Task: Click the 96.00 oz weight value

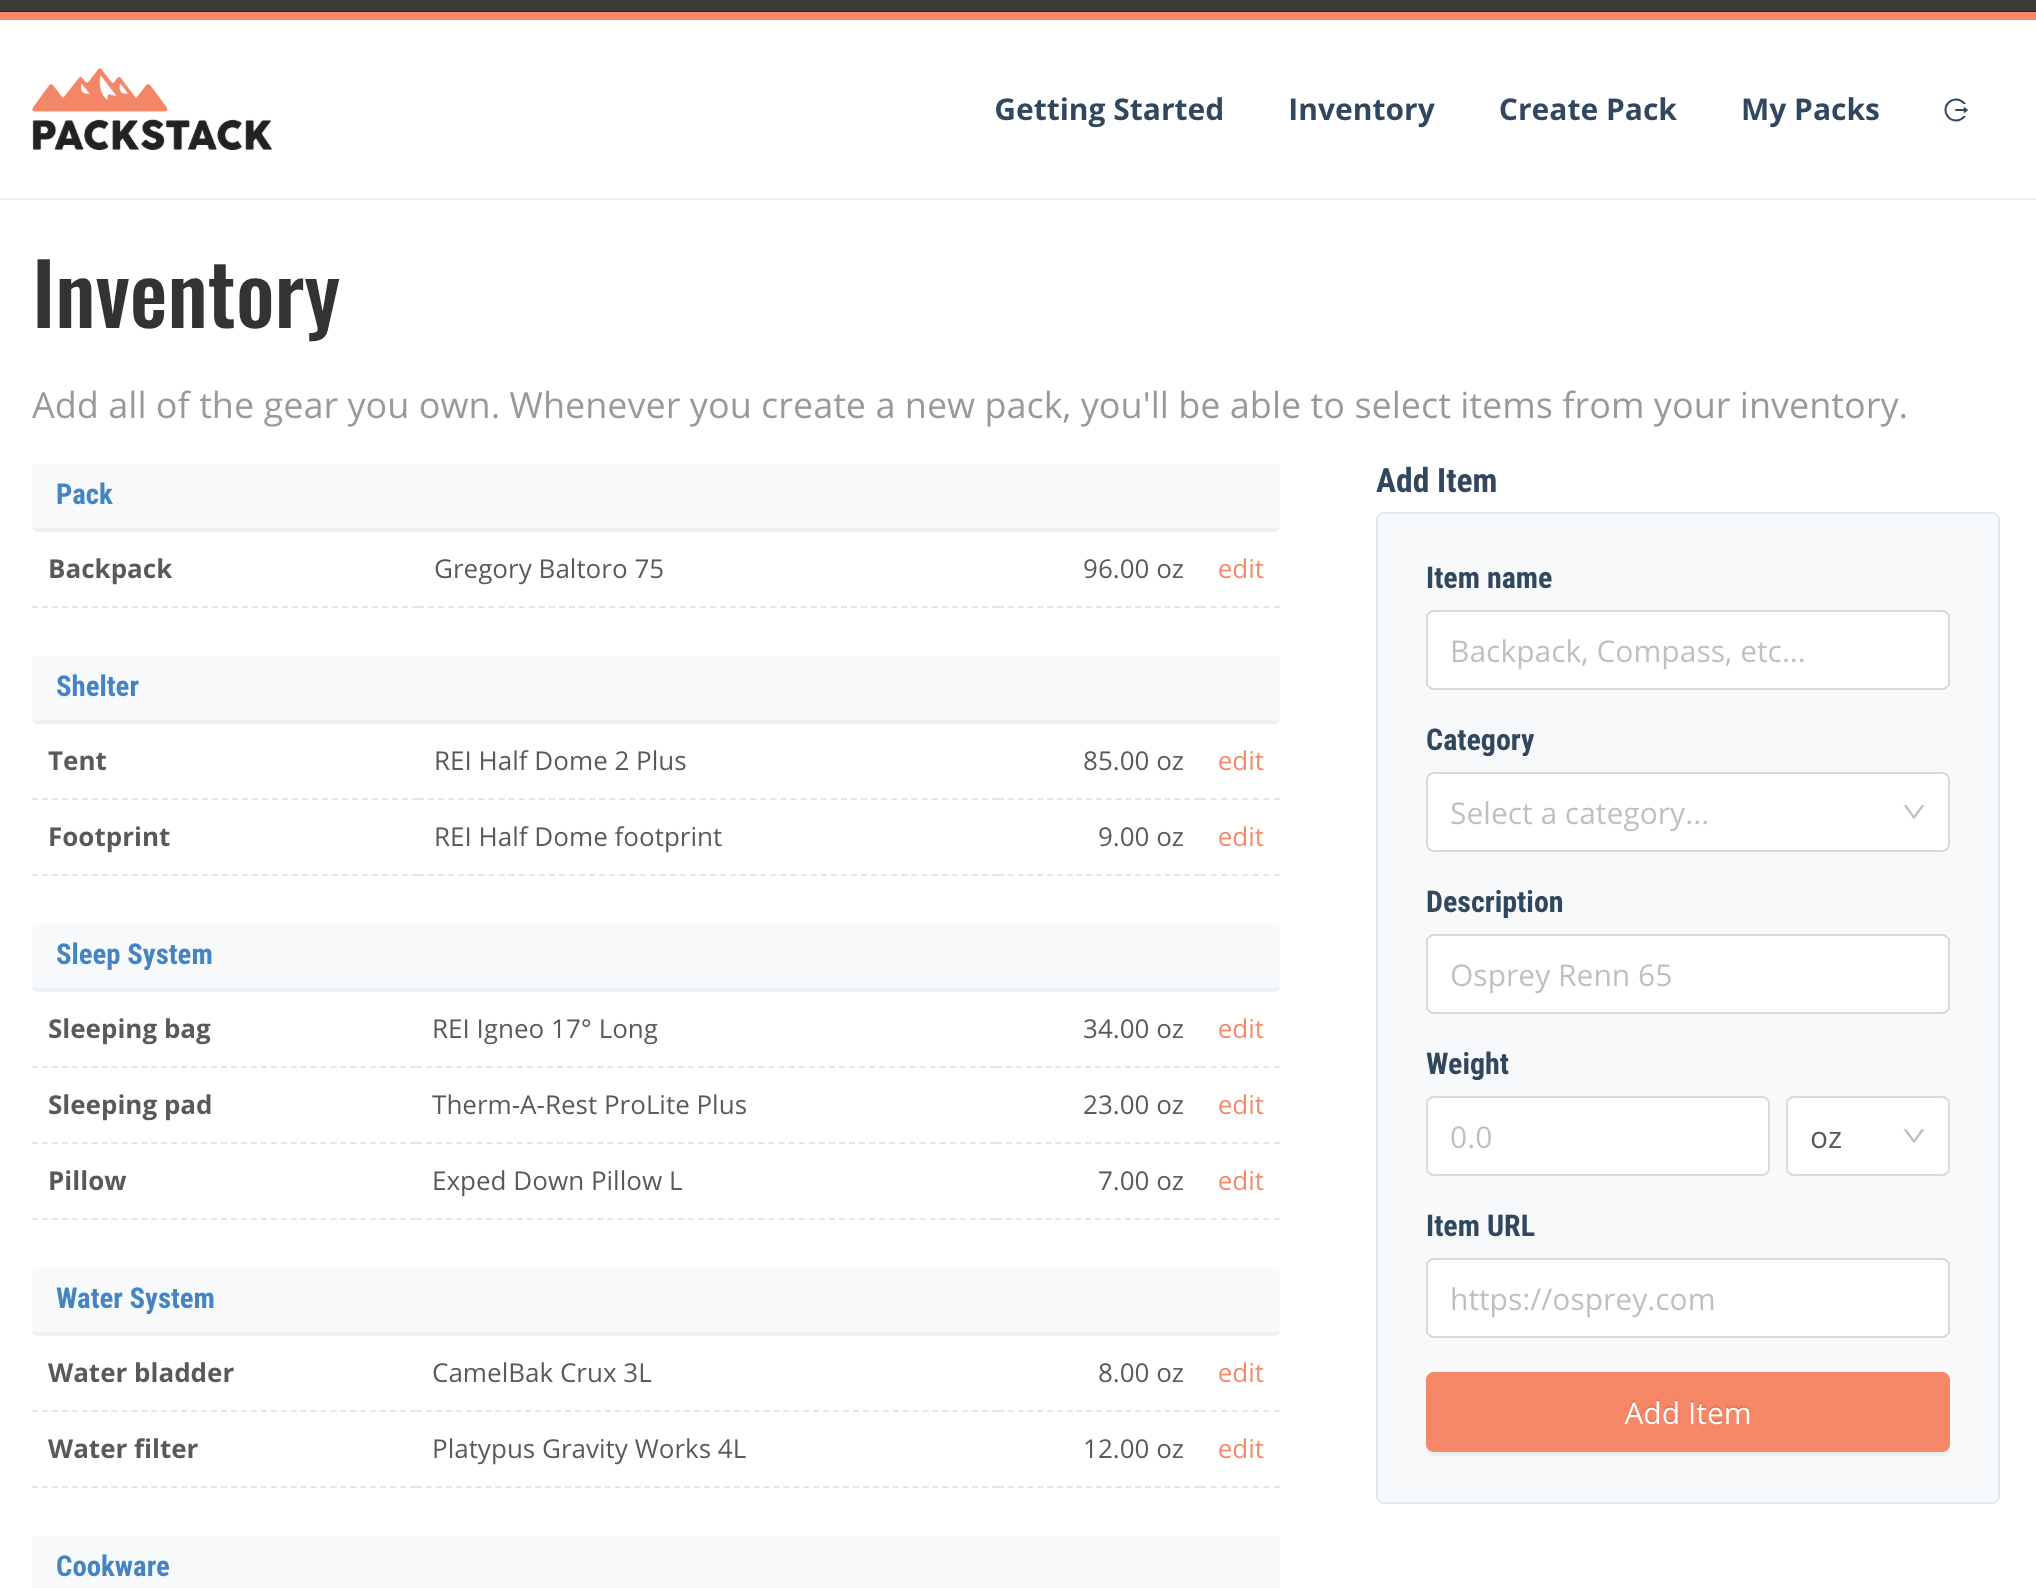Action: (x=1133, y=569)
